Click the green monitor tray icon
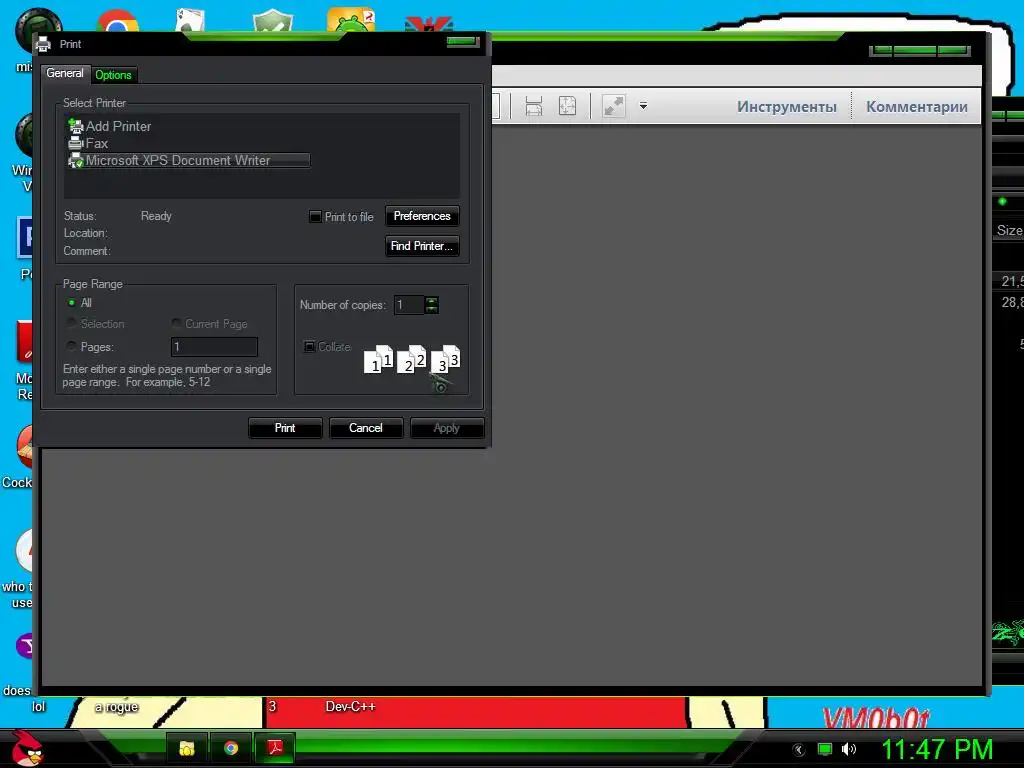This screenshot has width=1024, height=768. (x=825, y=750)
